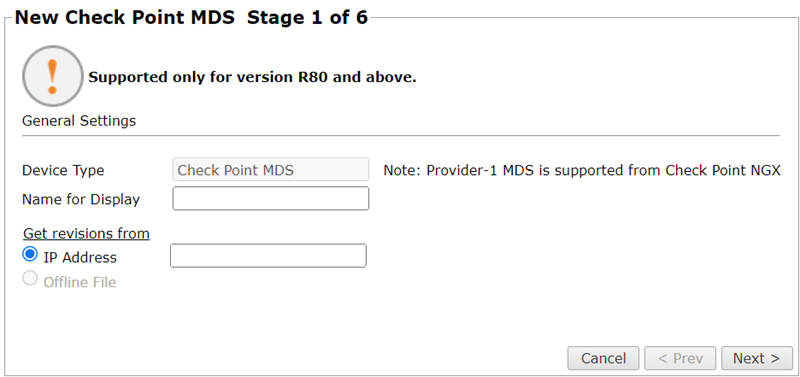Viewport: 800px width, 377px height.
Task: Click the Offline File option label
Action: pyautogui.click(x=80, y=282)
